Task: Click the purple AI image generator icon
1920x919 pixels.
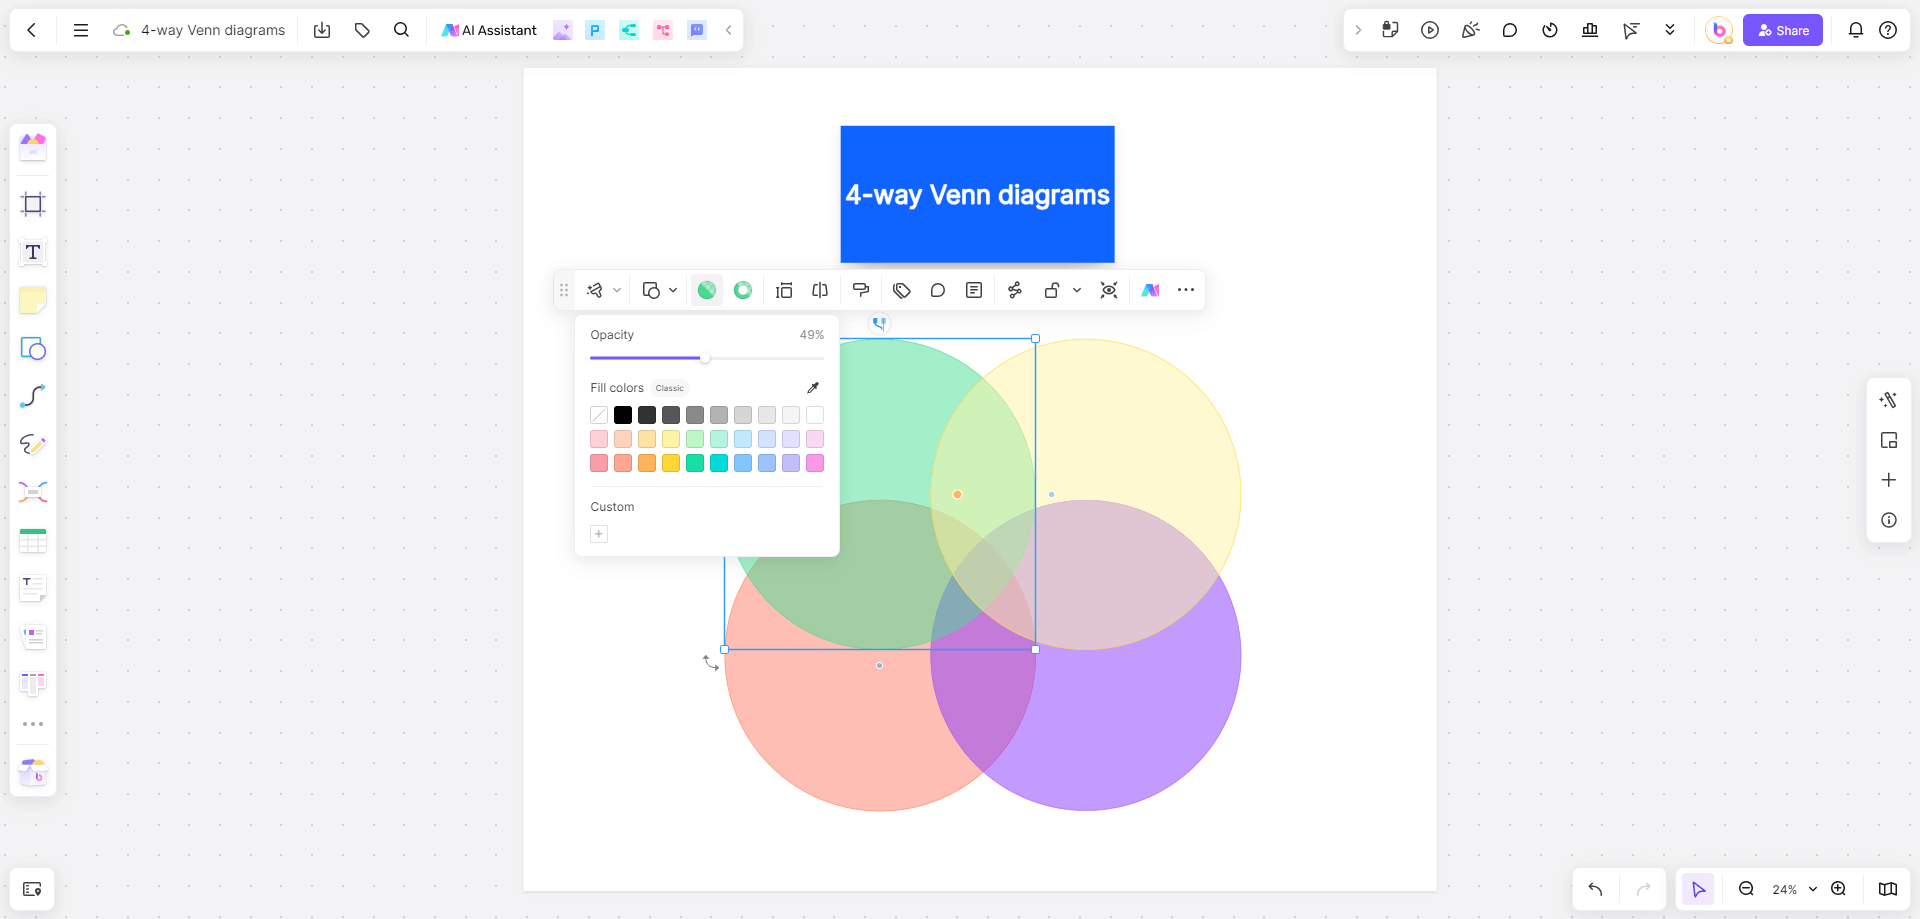Action: point(563,30)
